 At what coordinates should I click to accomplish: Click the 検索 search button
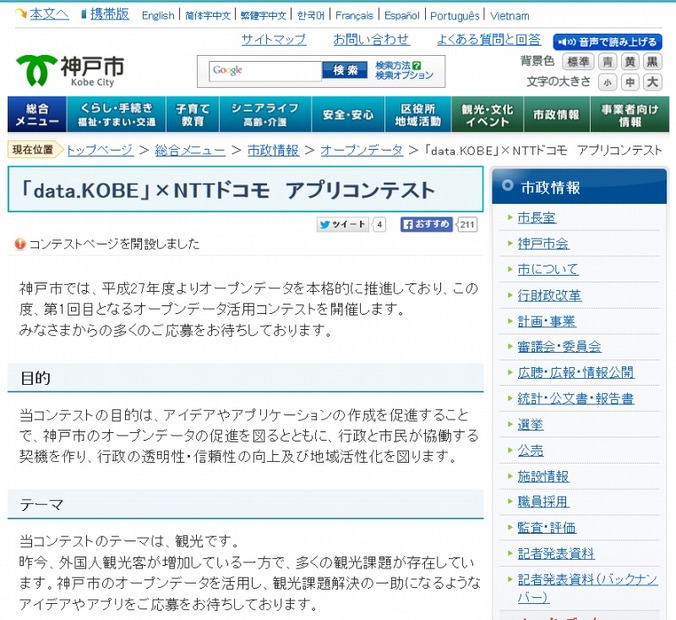pos(345,70)
